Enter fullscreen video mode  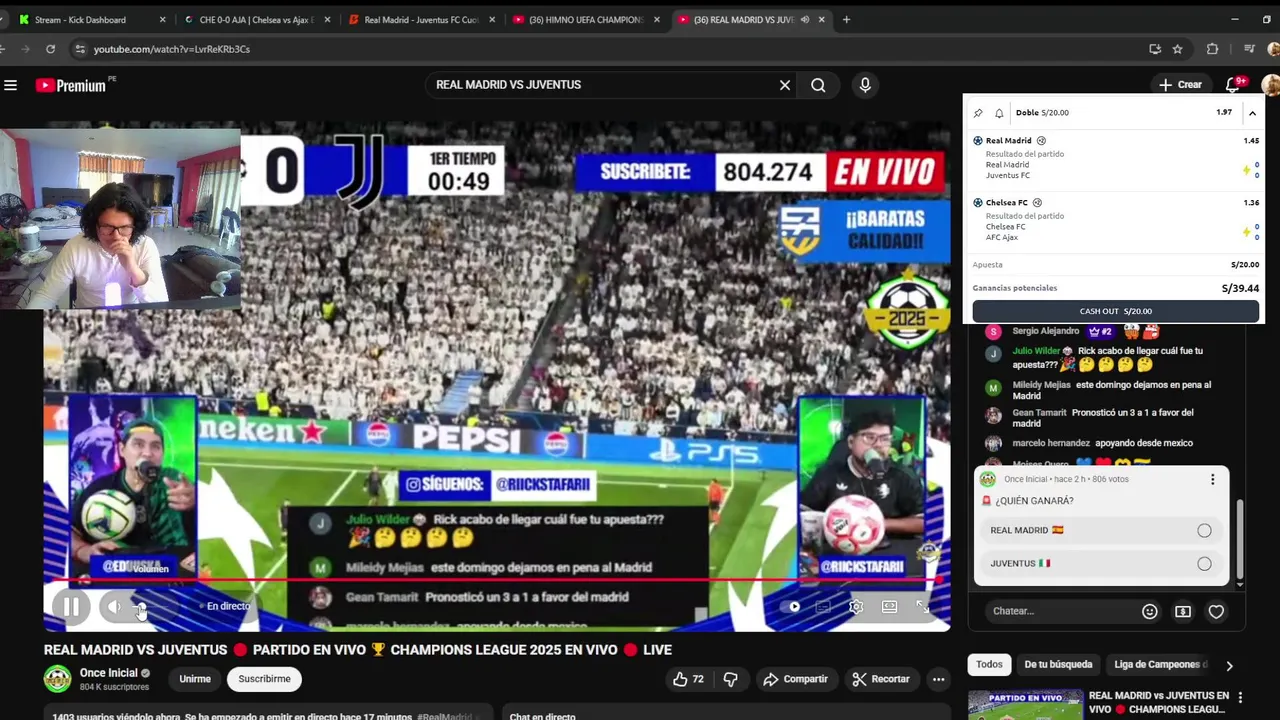[x=922, y=606]
